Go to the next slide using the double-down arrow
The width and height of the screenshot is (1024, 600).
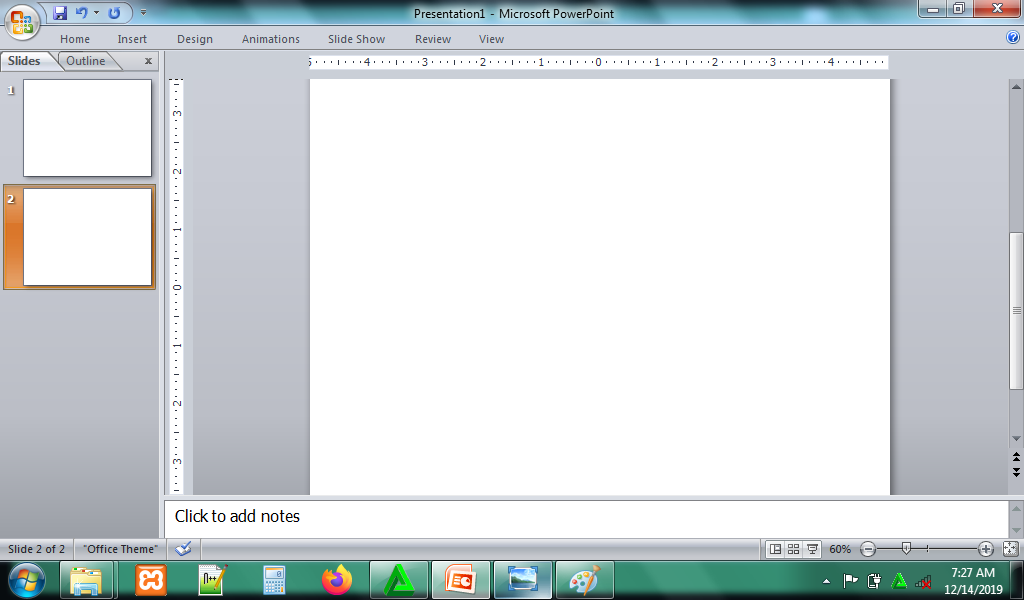point(1016,471)
